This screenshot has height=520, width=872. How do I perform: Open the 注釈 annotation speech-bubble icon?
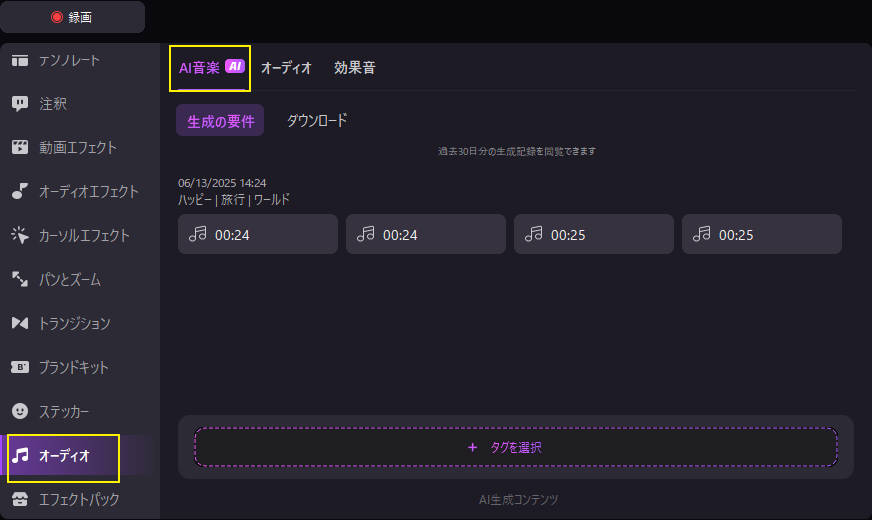[20, 103]
